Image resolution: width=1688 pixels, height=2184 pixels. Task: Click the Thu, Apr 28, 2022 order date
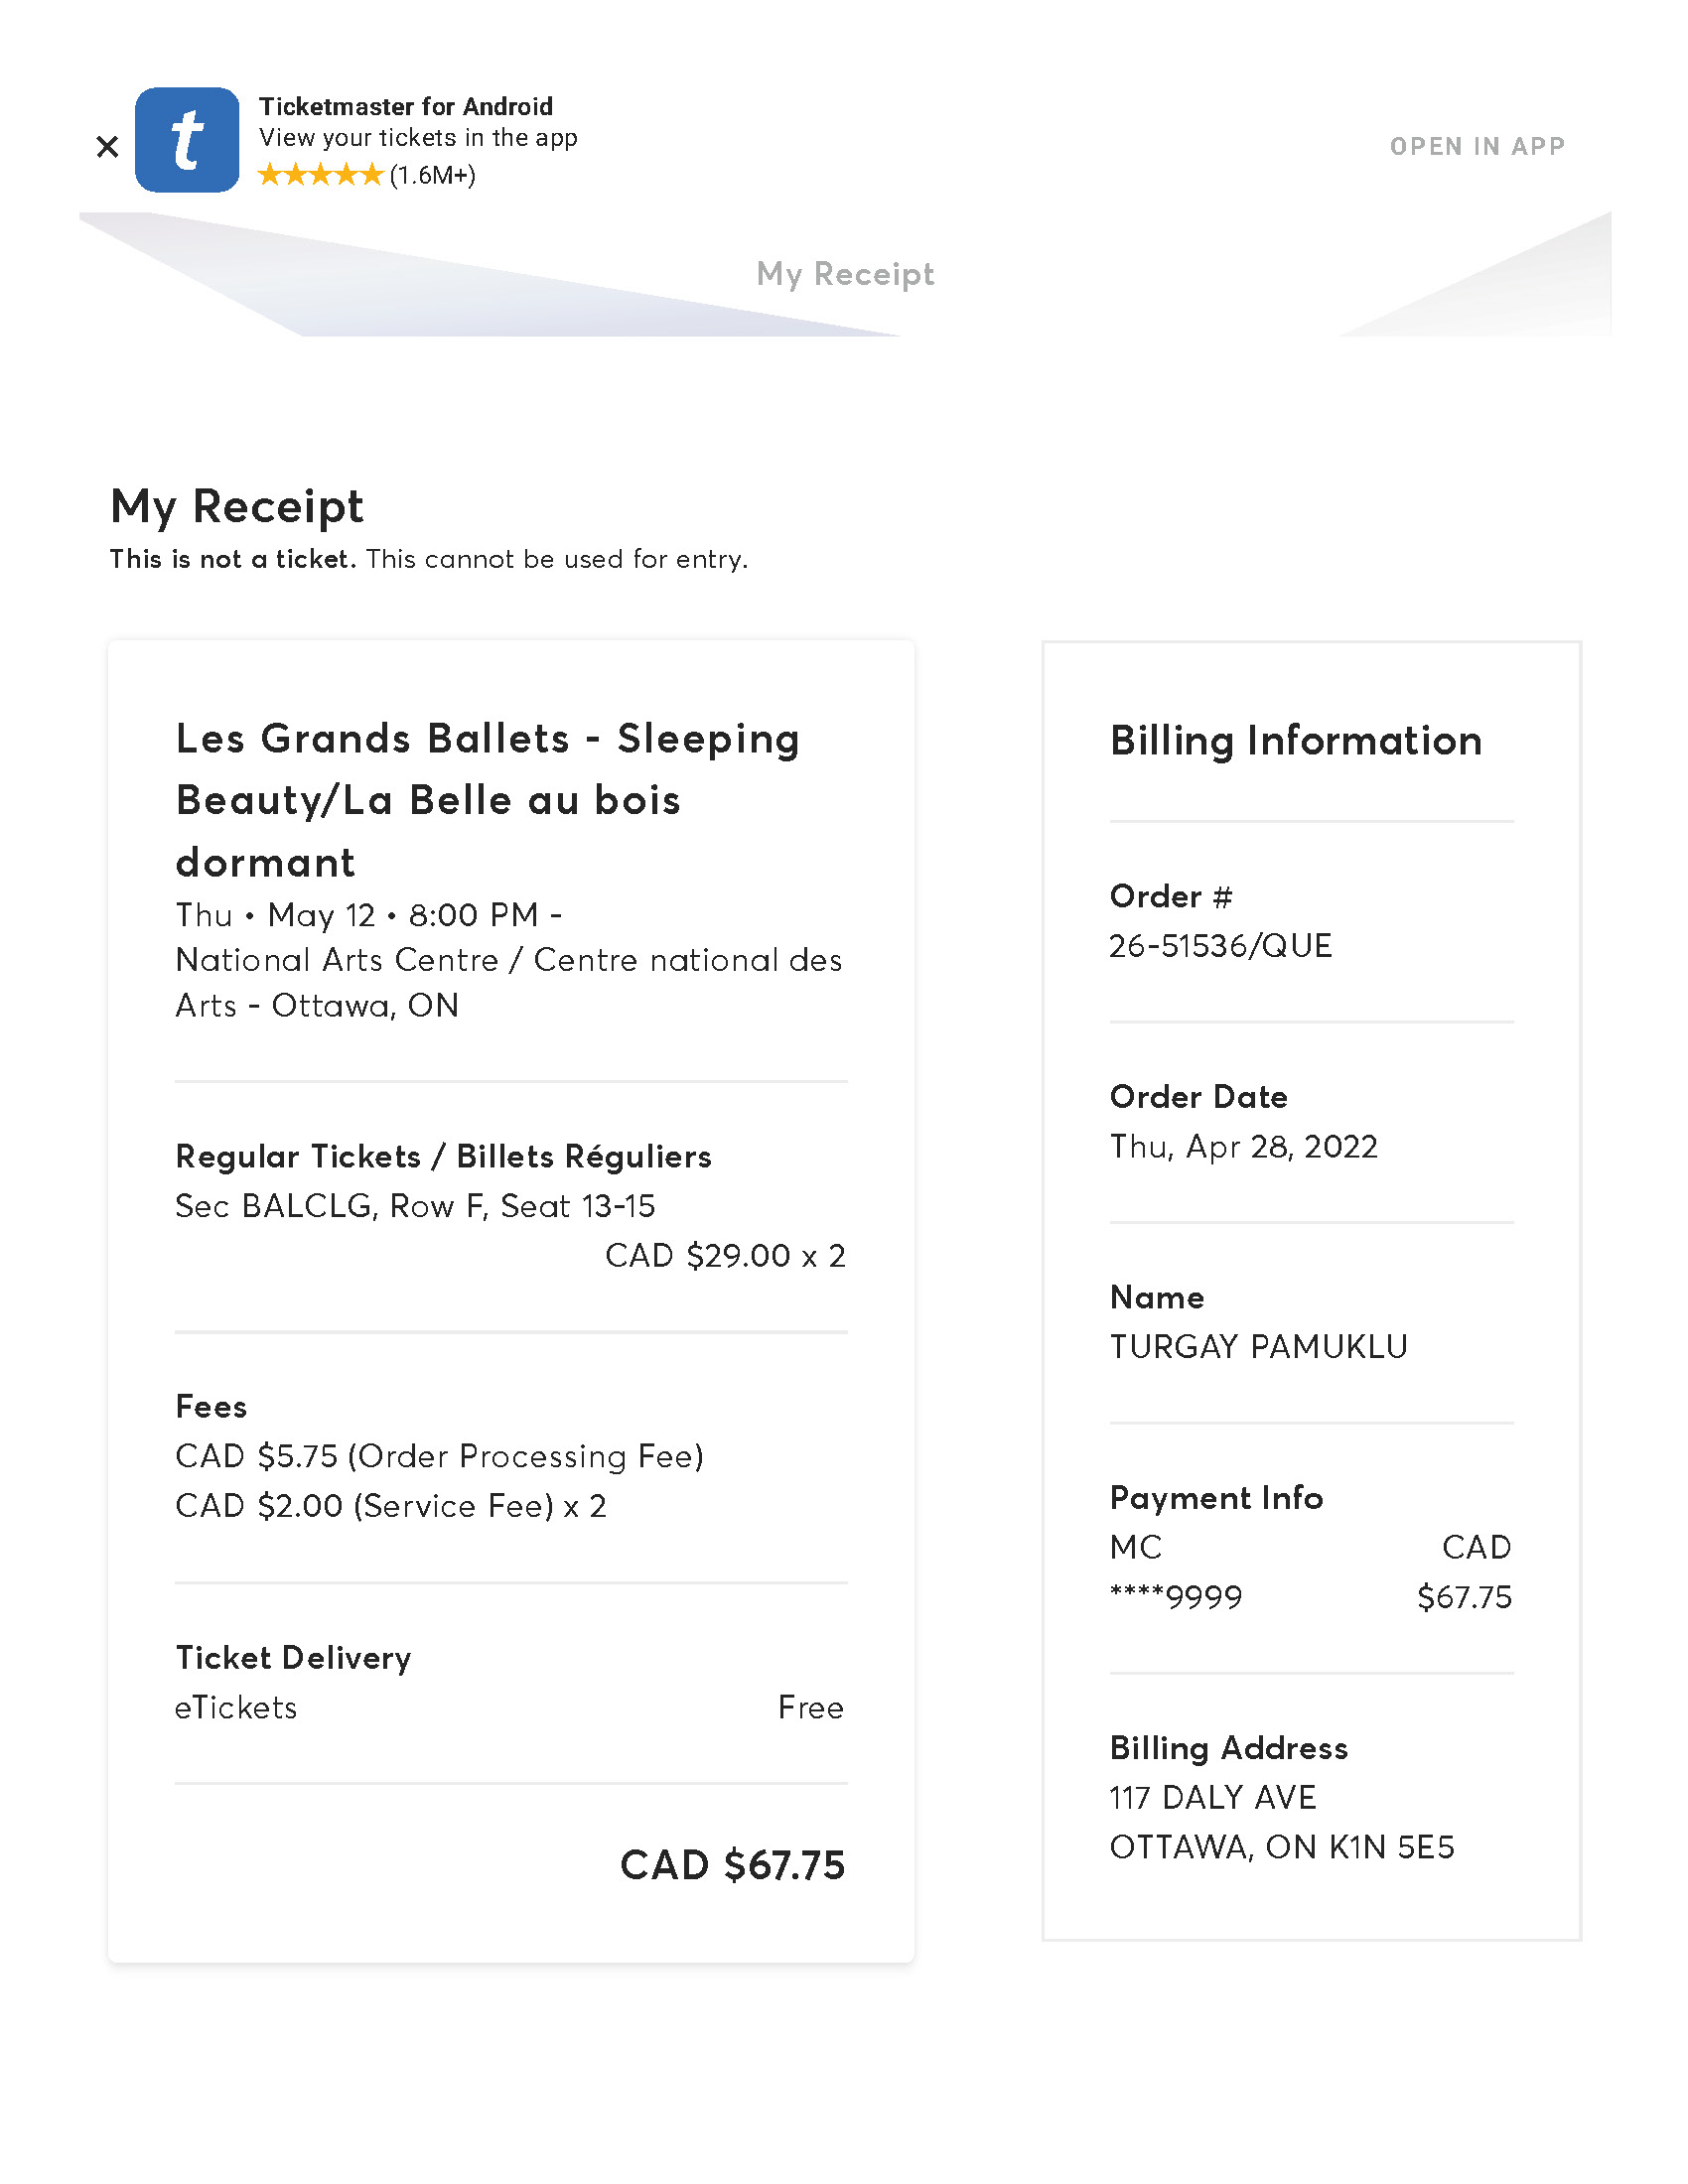1243,1147
